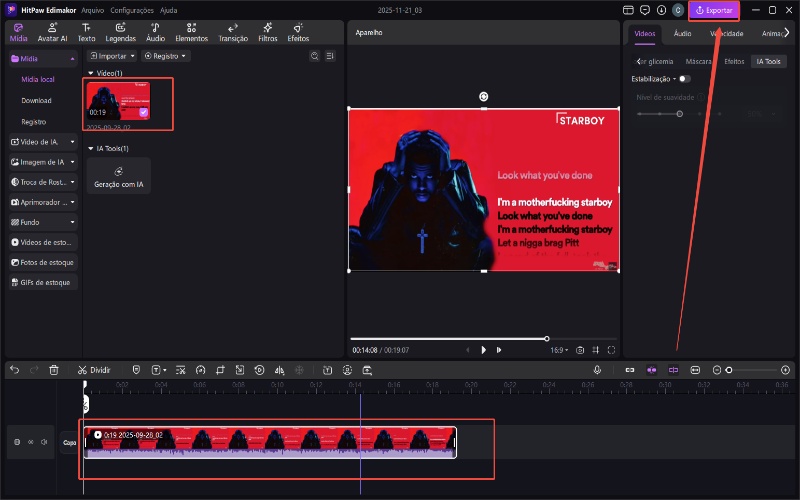Click the Geração com IA button
The image size is (800, 500).
[118, 176]
